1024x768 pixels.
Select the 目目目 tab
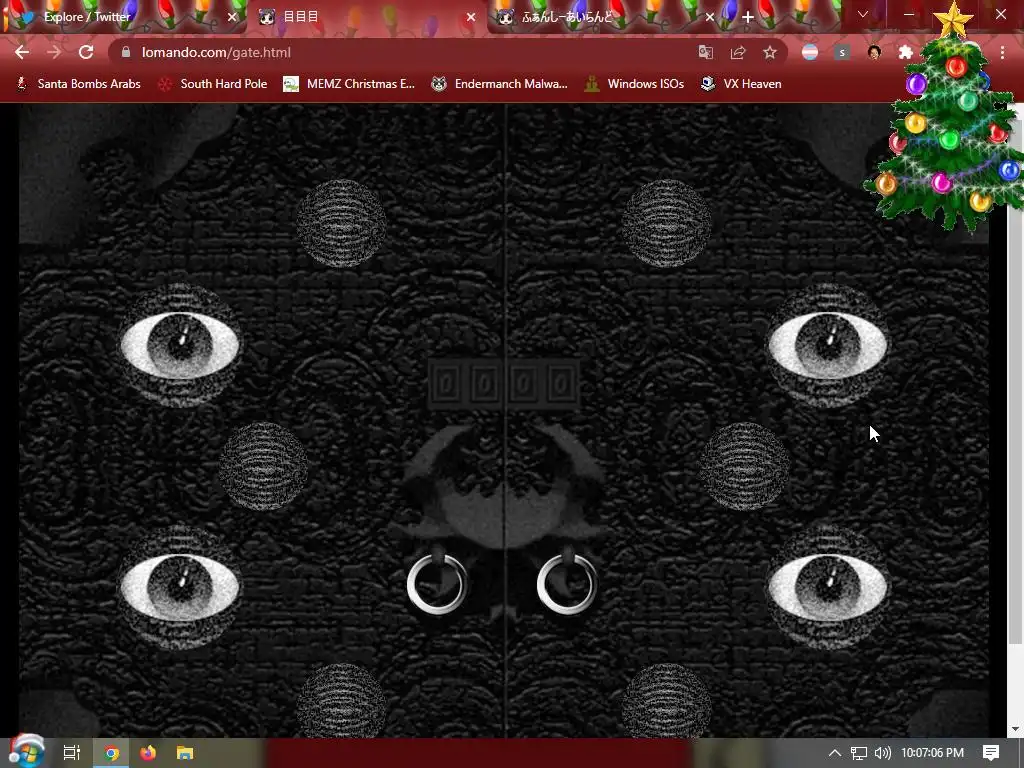(366, 17)
